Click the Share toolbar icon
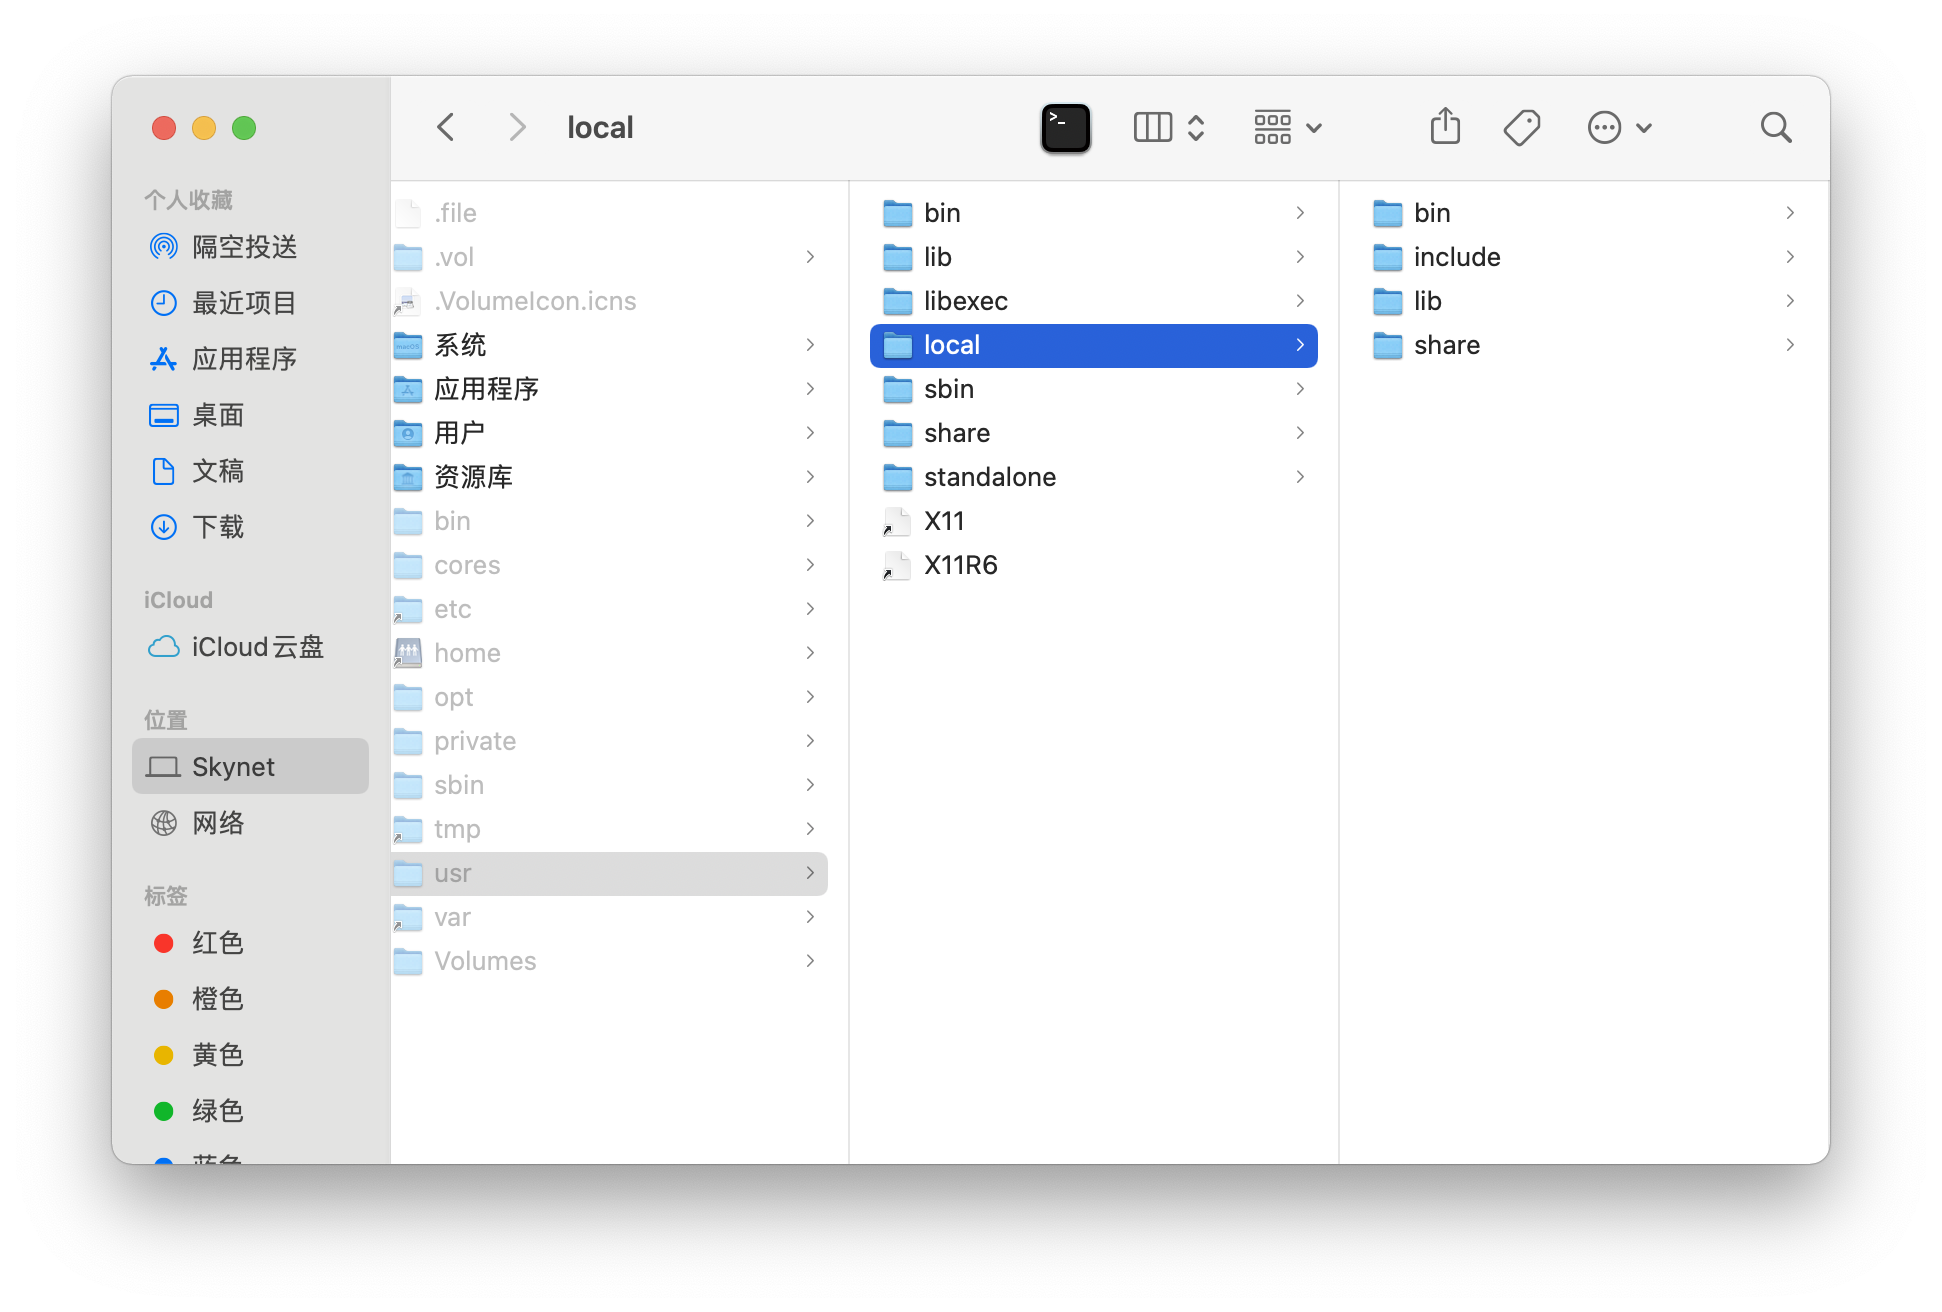The width and height of the screenshot is (1942, 1312). pyautogui.click(x=1445, y=127)
